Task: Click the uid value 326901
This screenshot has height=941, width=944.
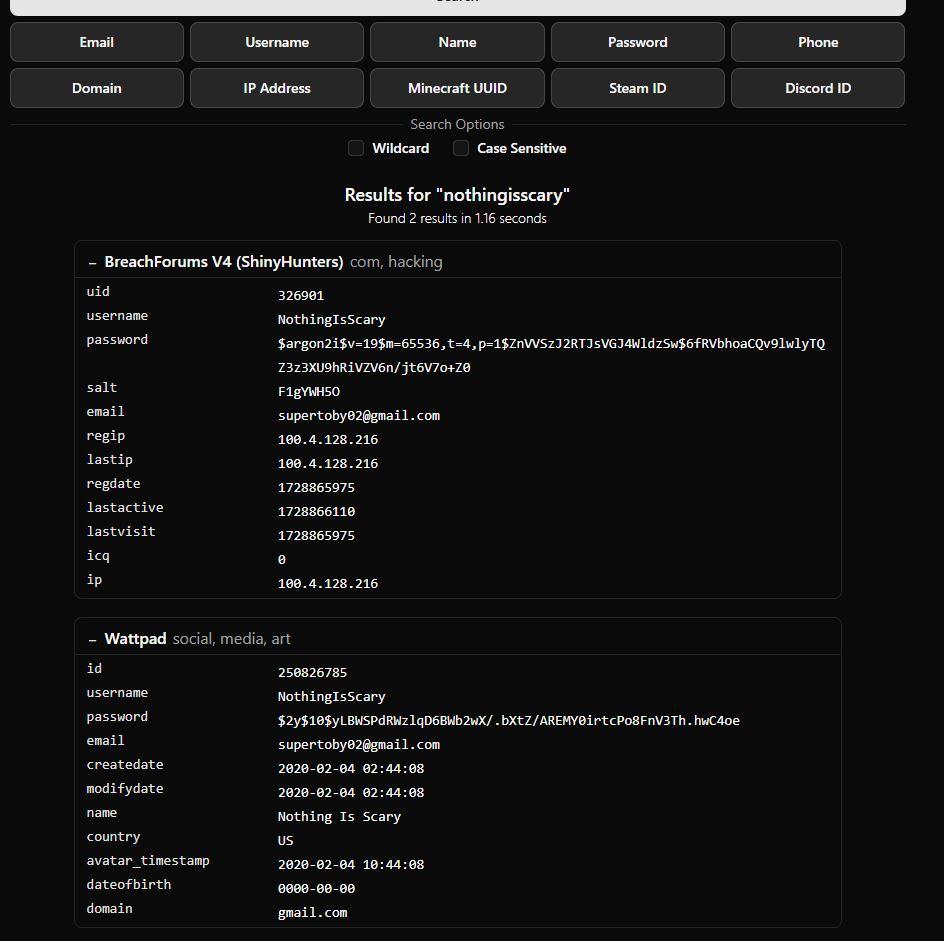Action: pyautogui.click(x=301, y=296)
